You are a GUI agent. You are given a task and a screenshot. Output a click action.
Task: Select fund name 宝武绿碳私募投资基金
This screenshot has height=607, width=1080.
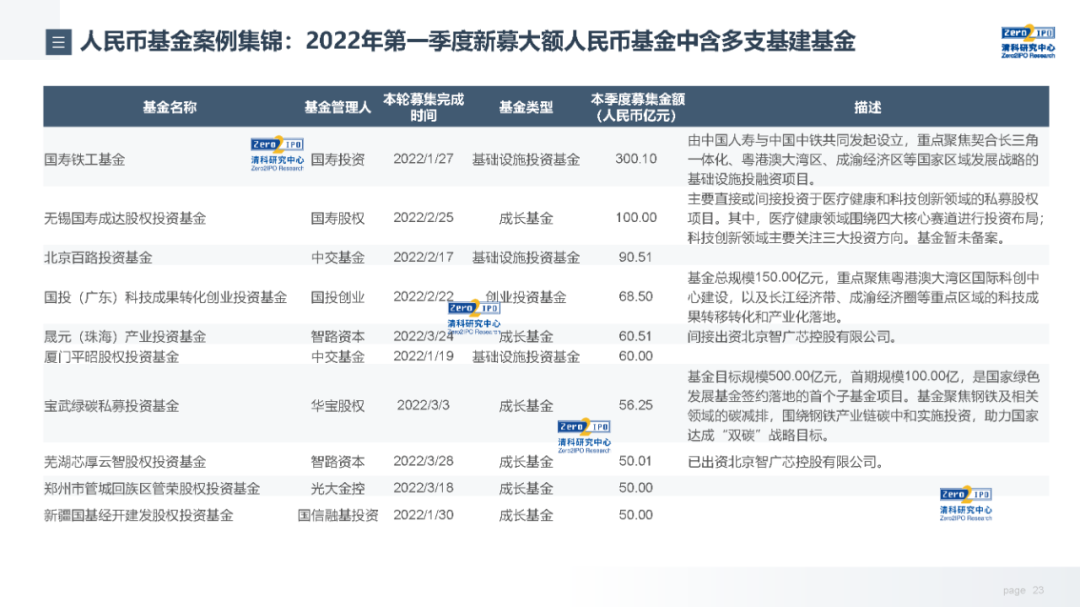[112, 406]
